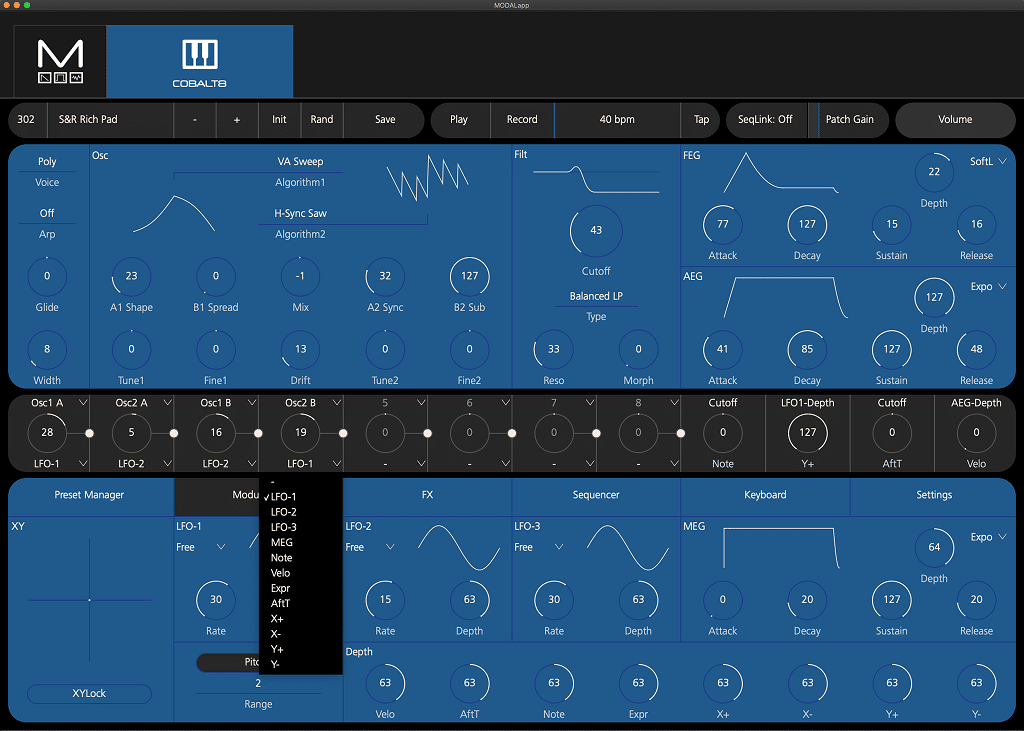Toggle mod slot Osc2 B connection node
The width and height of the screenshot is (1024, 731).
(343, 433)
